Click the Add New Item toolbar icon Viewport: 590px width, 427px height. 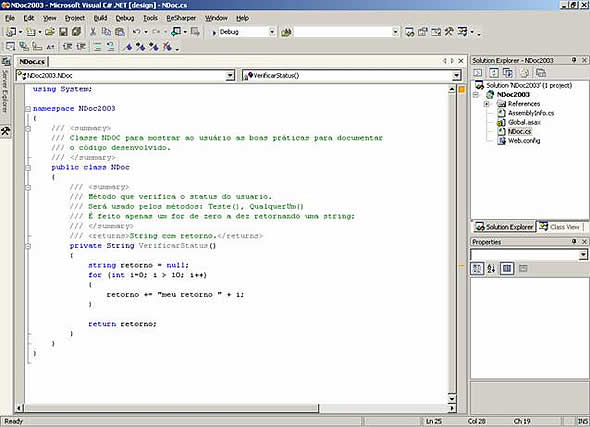(30, 32)
